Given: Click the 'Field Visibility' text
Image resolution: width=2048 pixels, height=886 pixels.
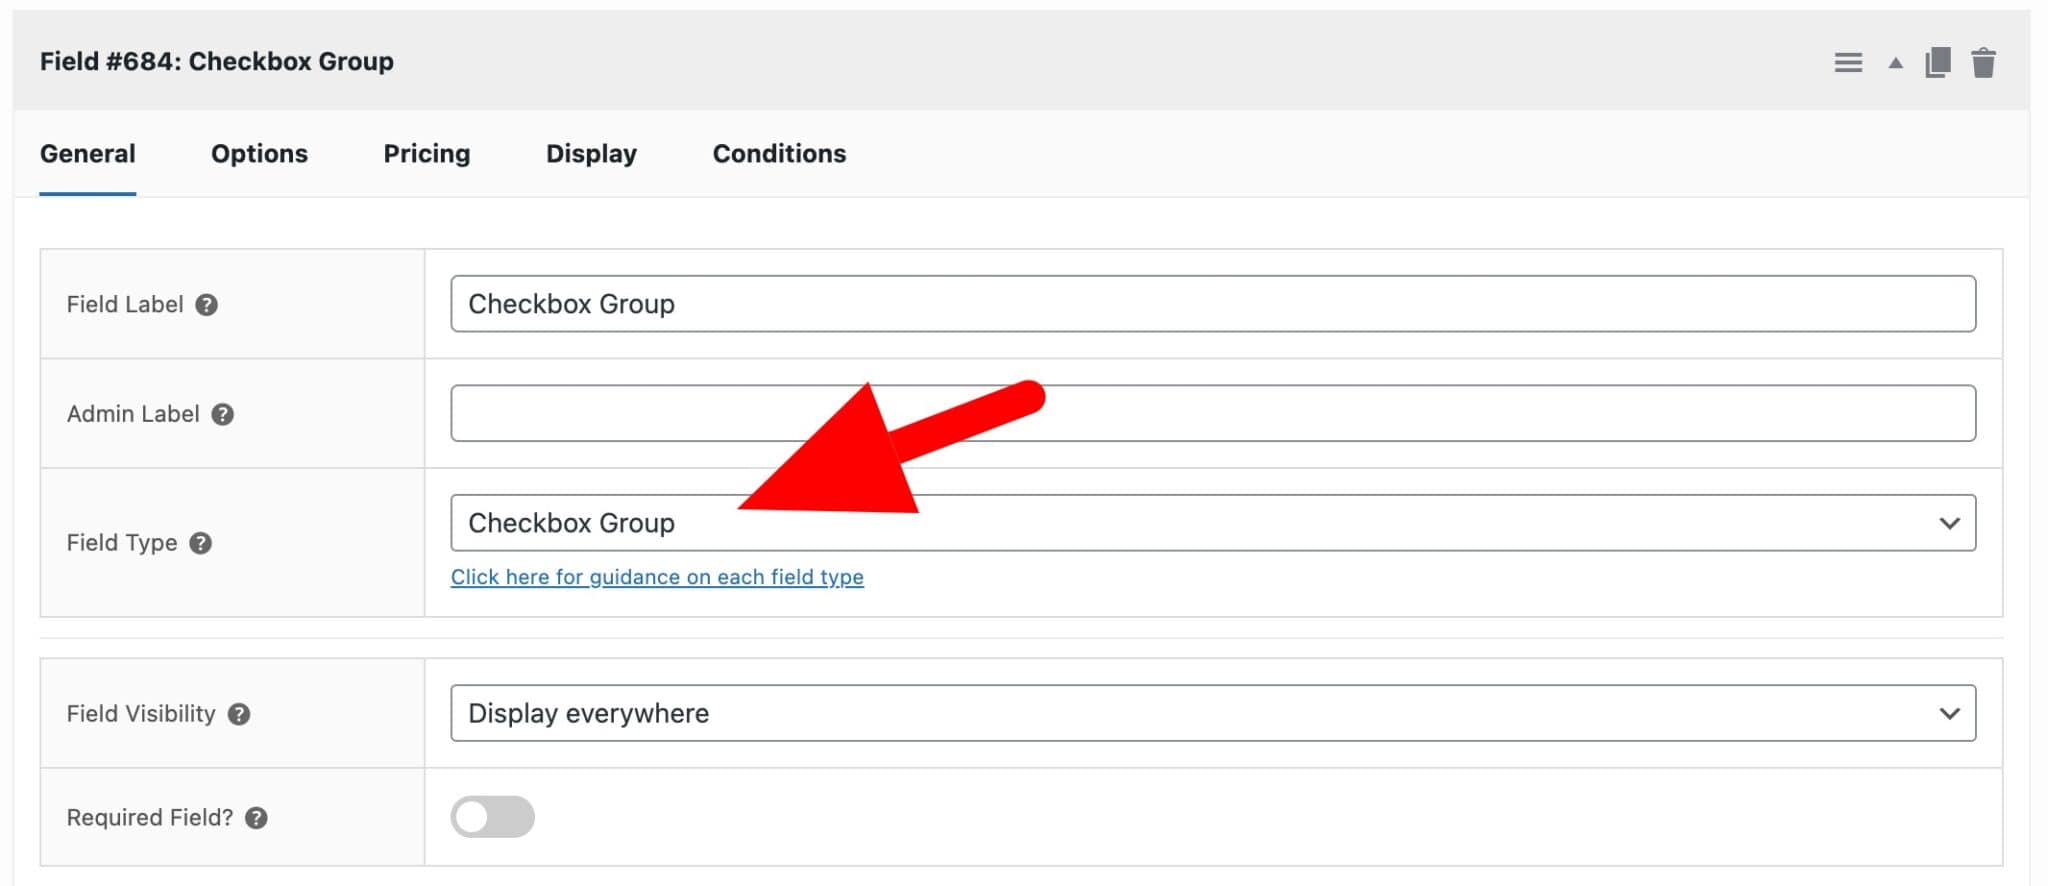Looking at the screenshot, I should [141, 714].
